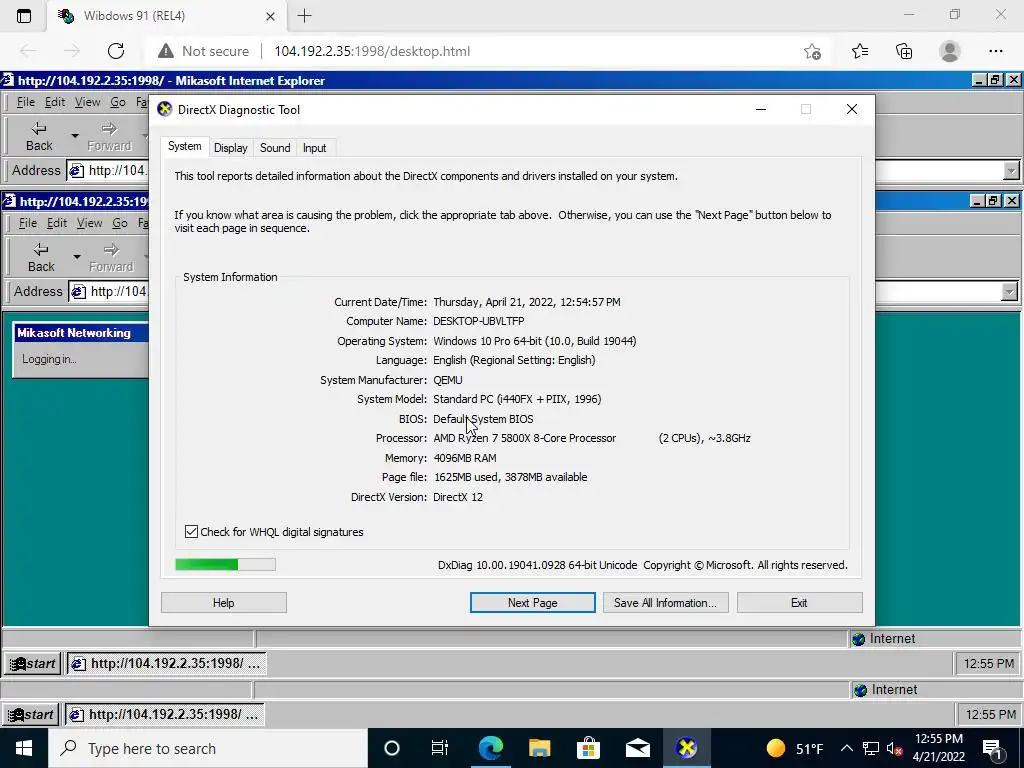The image size is (1024, 768).
Task: Toggle Check for WHQL digital signatures
Action: tap(191, 532)
